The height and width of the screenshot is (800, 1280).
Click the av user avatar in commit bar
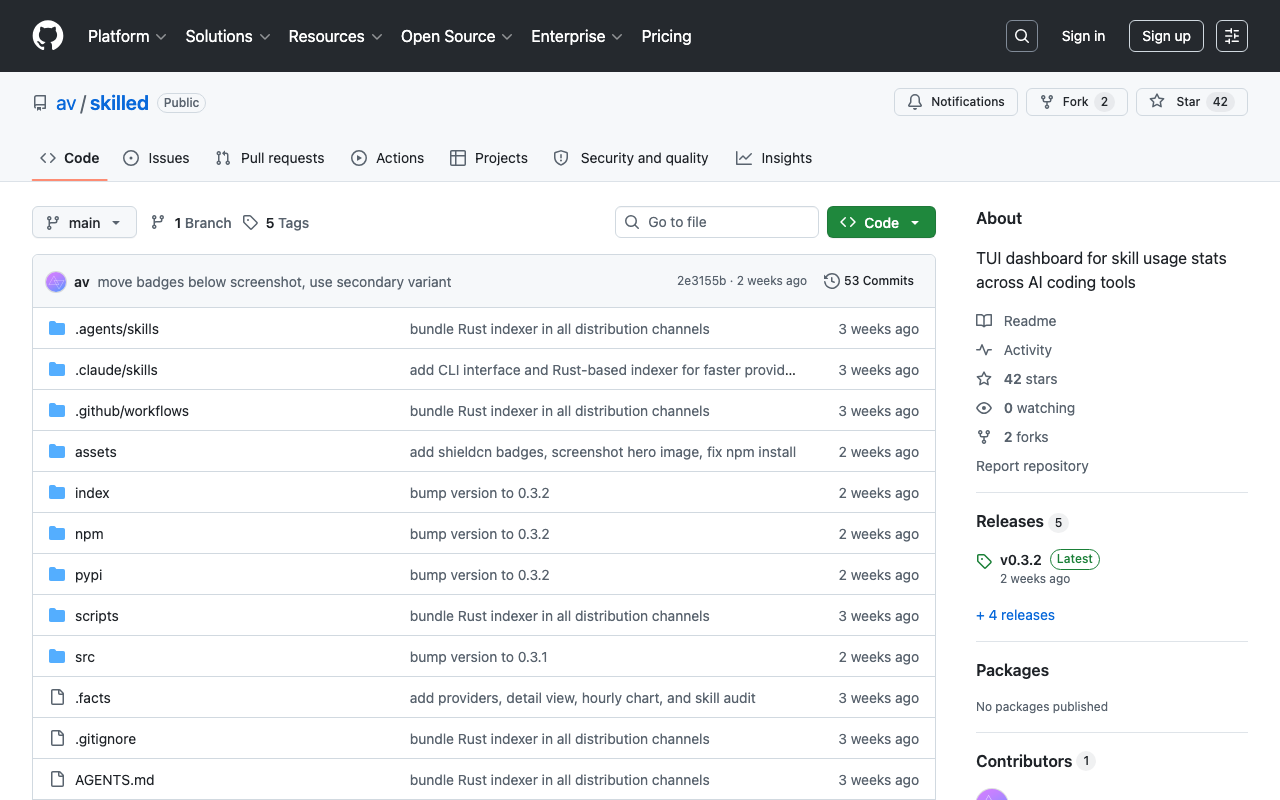tap(56, 282)
